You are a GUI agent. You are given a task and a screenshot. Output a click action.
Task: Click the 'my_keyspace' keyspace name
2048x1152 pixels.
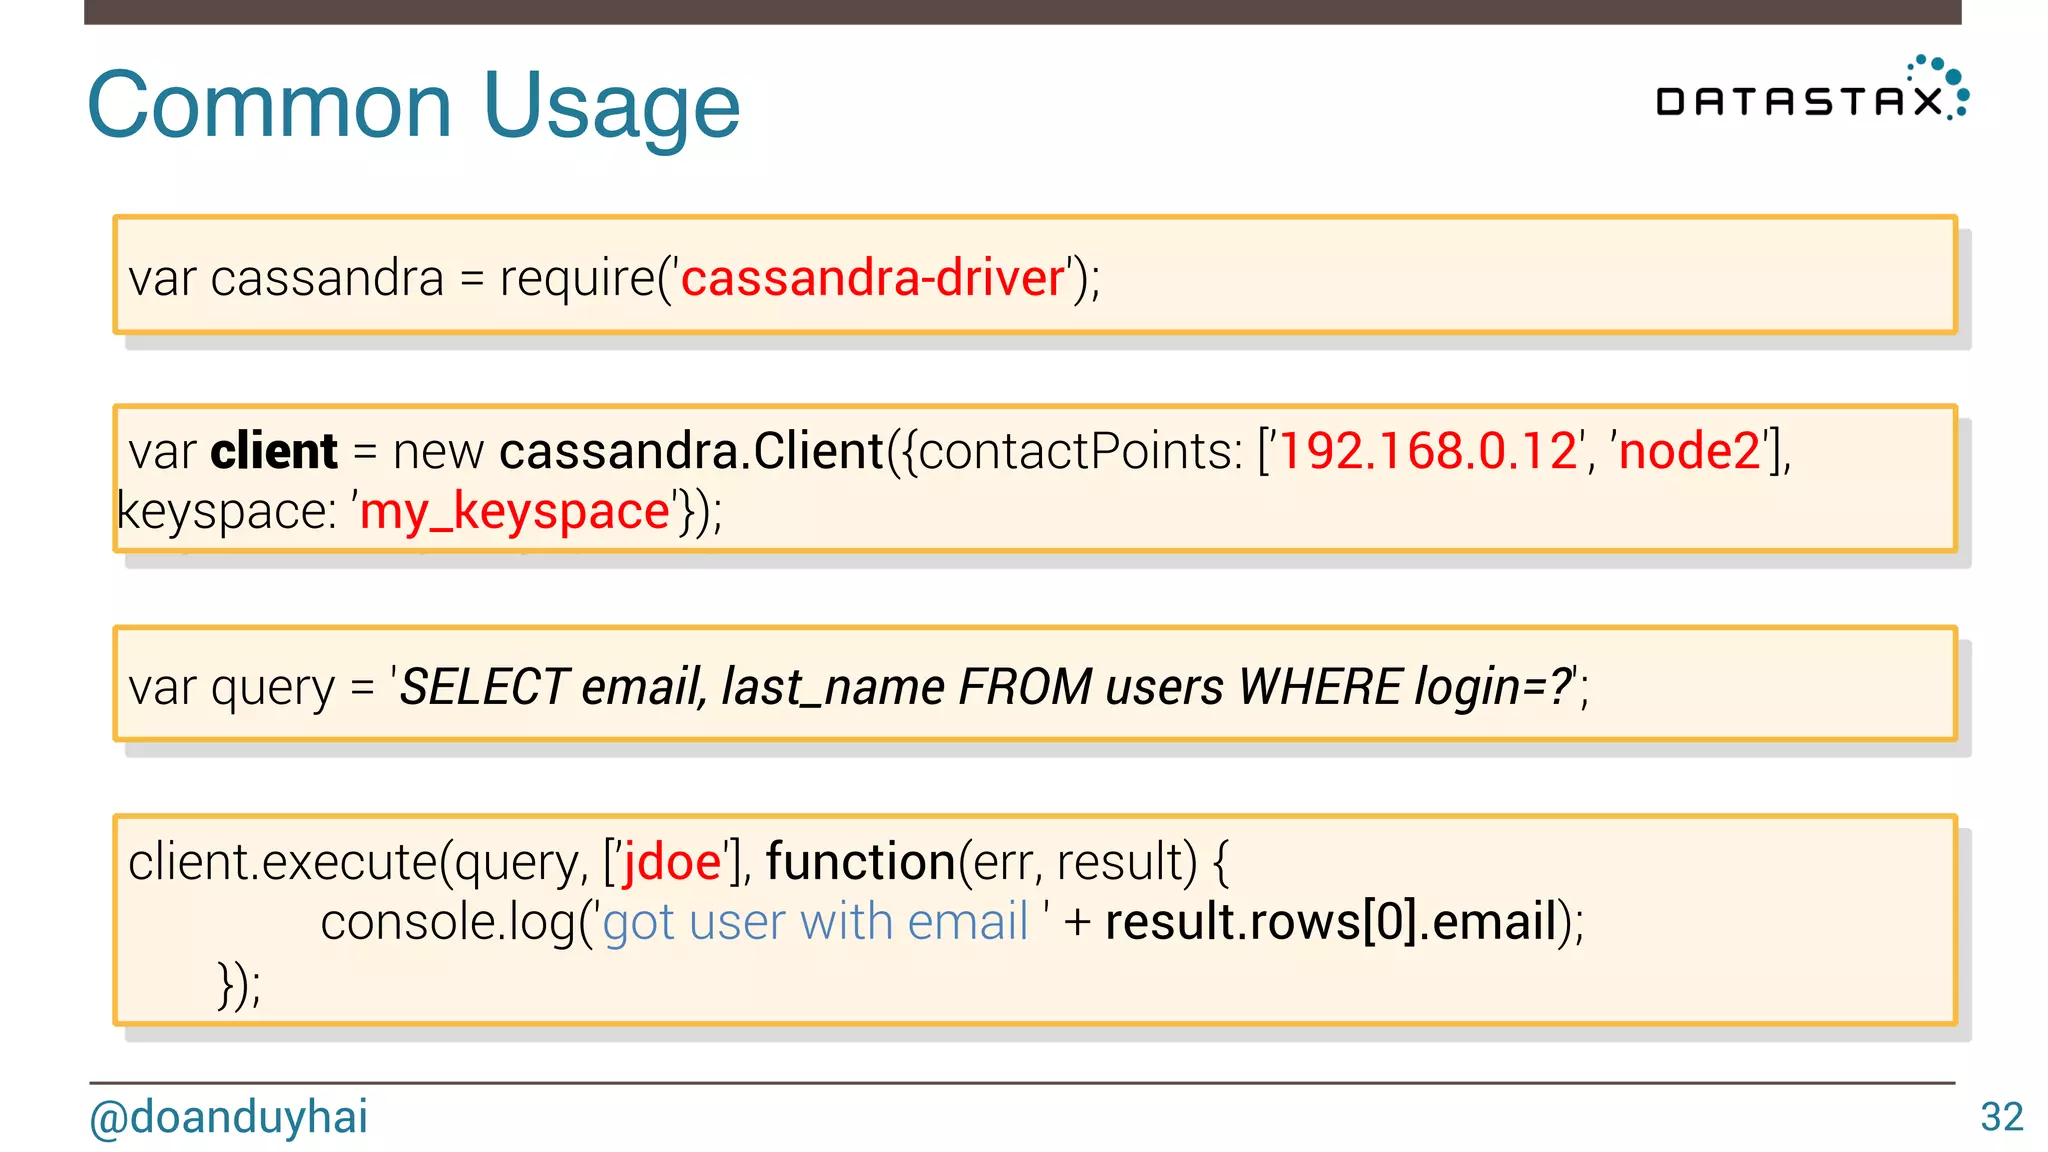coord(514,512)
